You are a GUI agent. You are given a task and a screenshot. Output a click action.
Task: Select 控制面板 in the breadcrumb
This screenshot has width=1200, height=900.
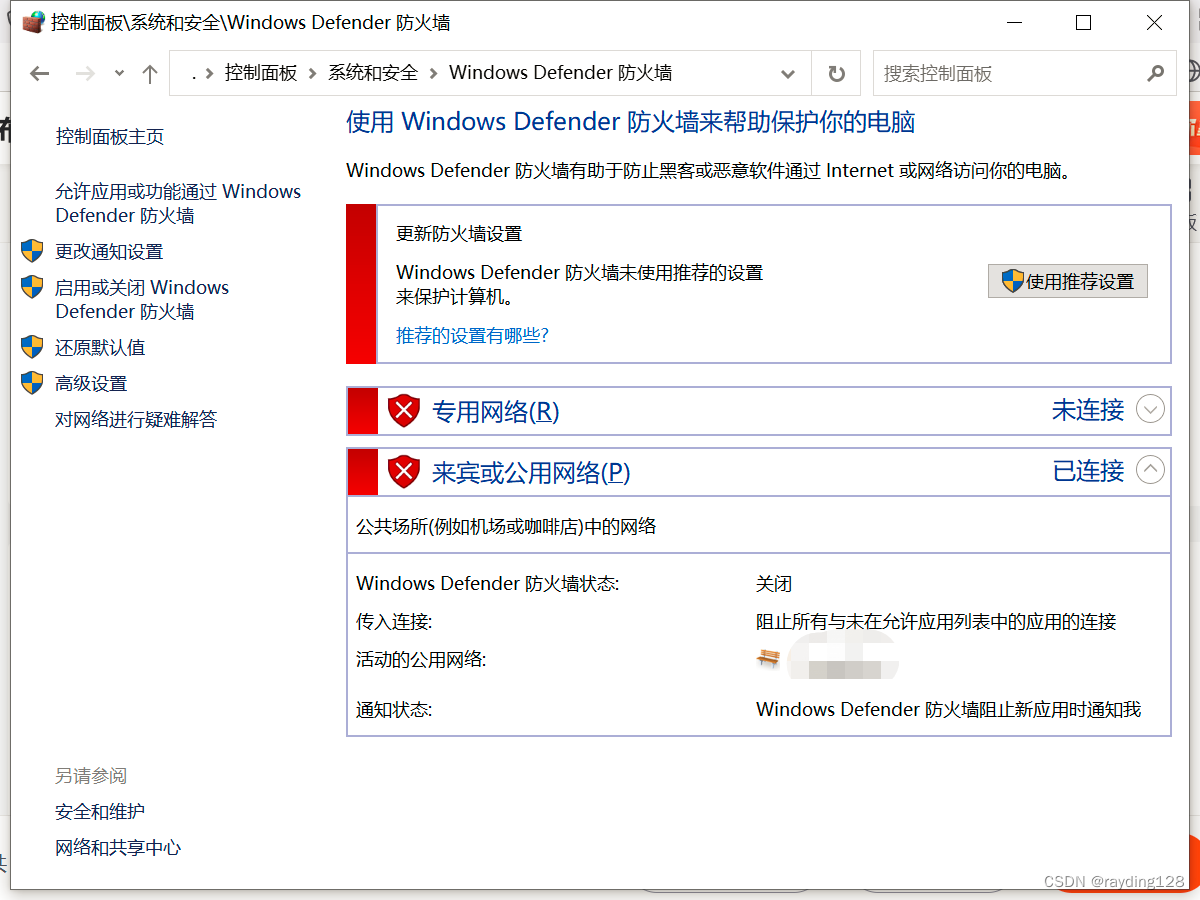(261, 73)
